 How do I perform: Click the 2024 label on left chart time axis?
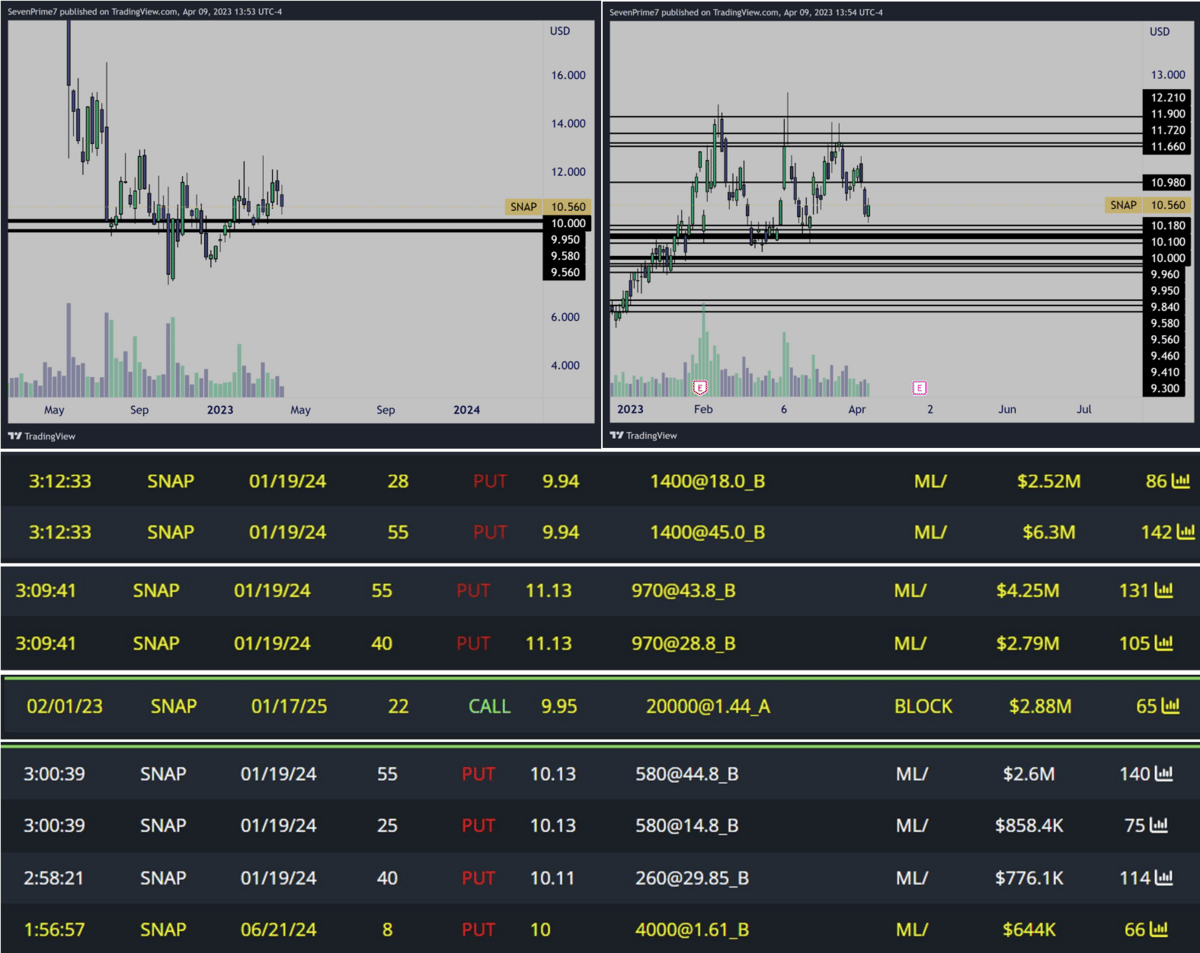click(x=466, y=410)
